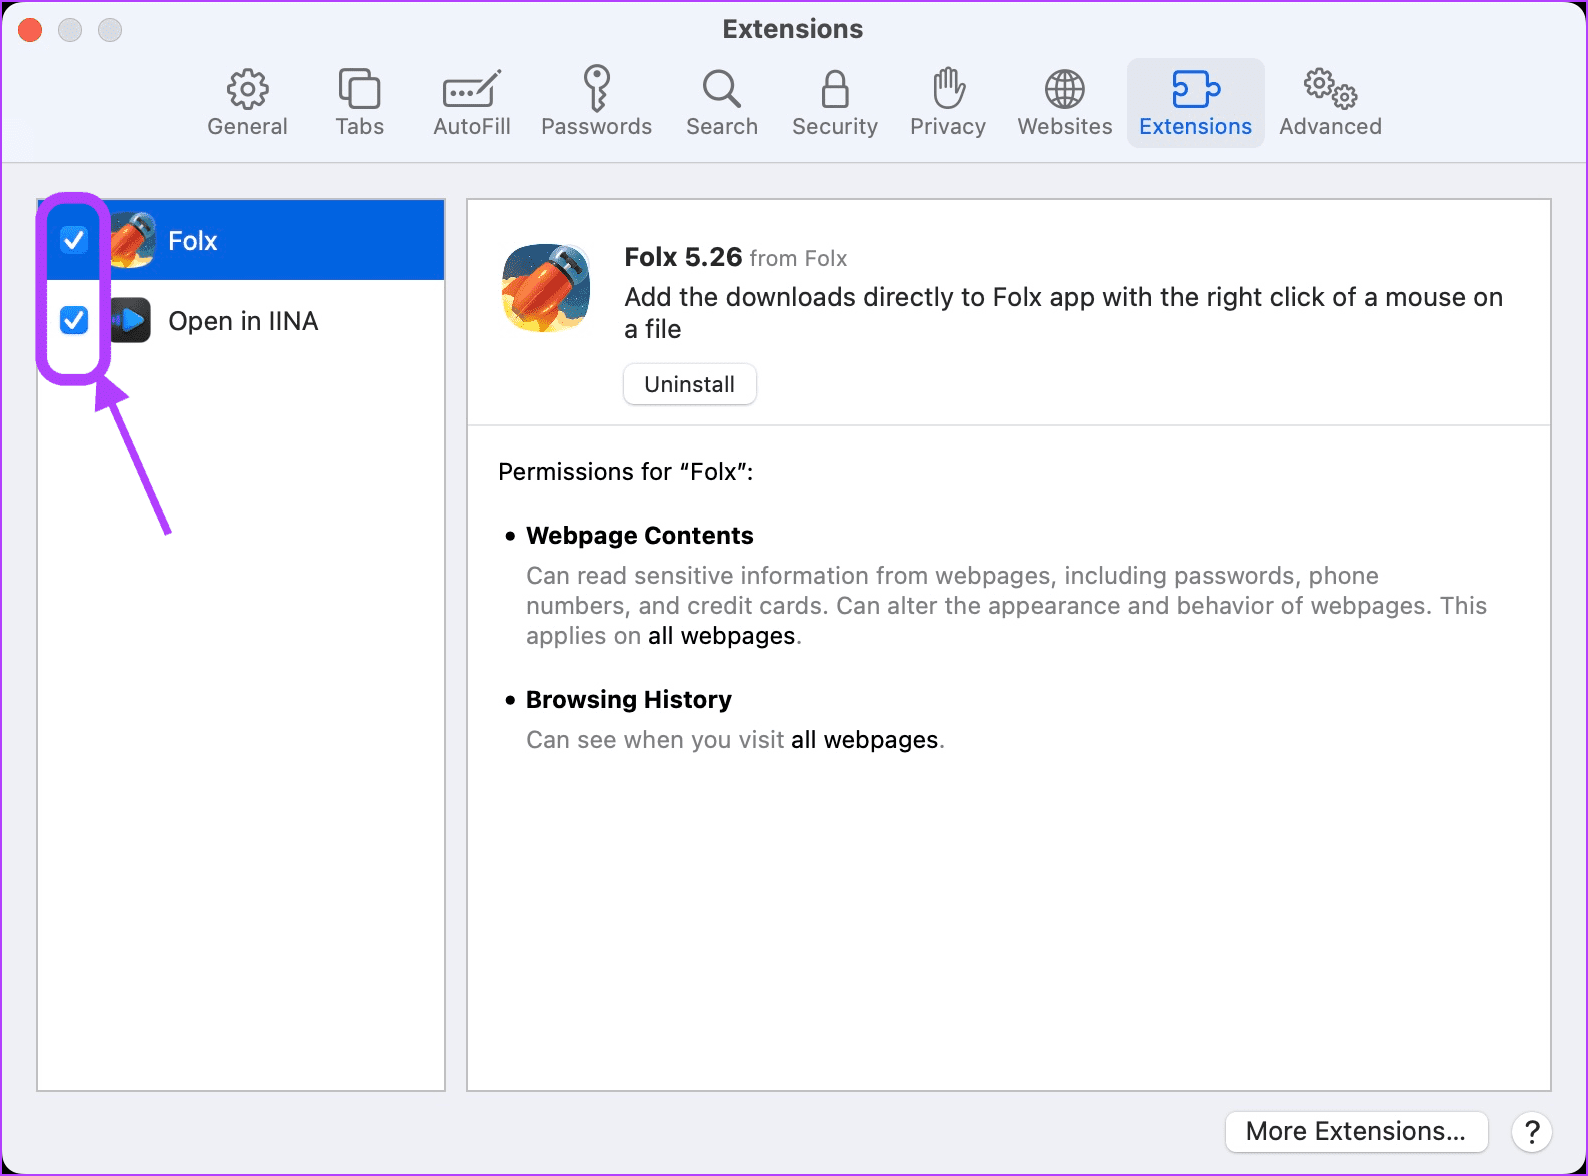Open the General preferences gear icon
Image resolution: width=1588 pixels, height=1176 pixels.
tap(247, 89)
